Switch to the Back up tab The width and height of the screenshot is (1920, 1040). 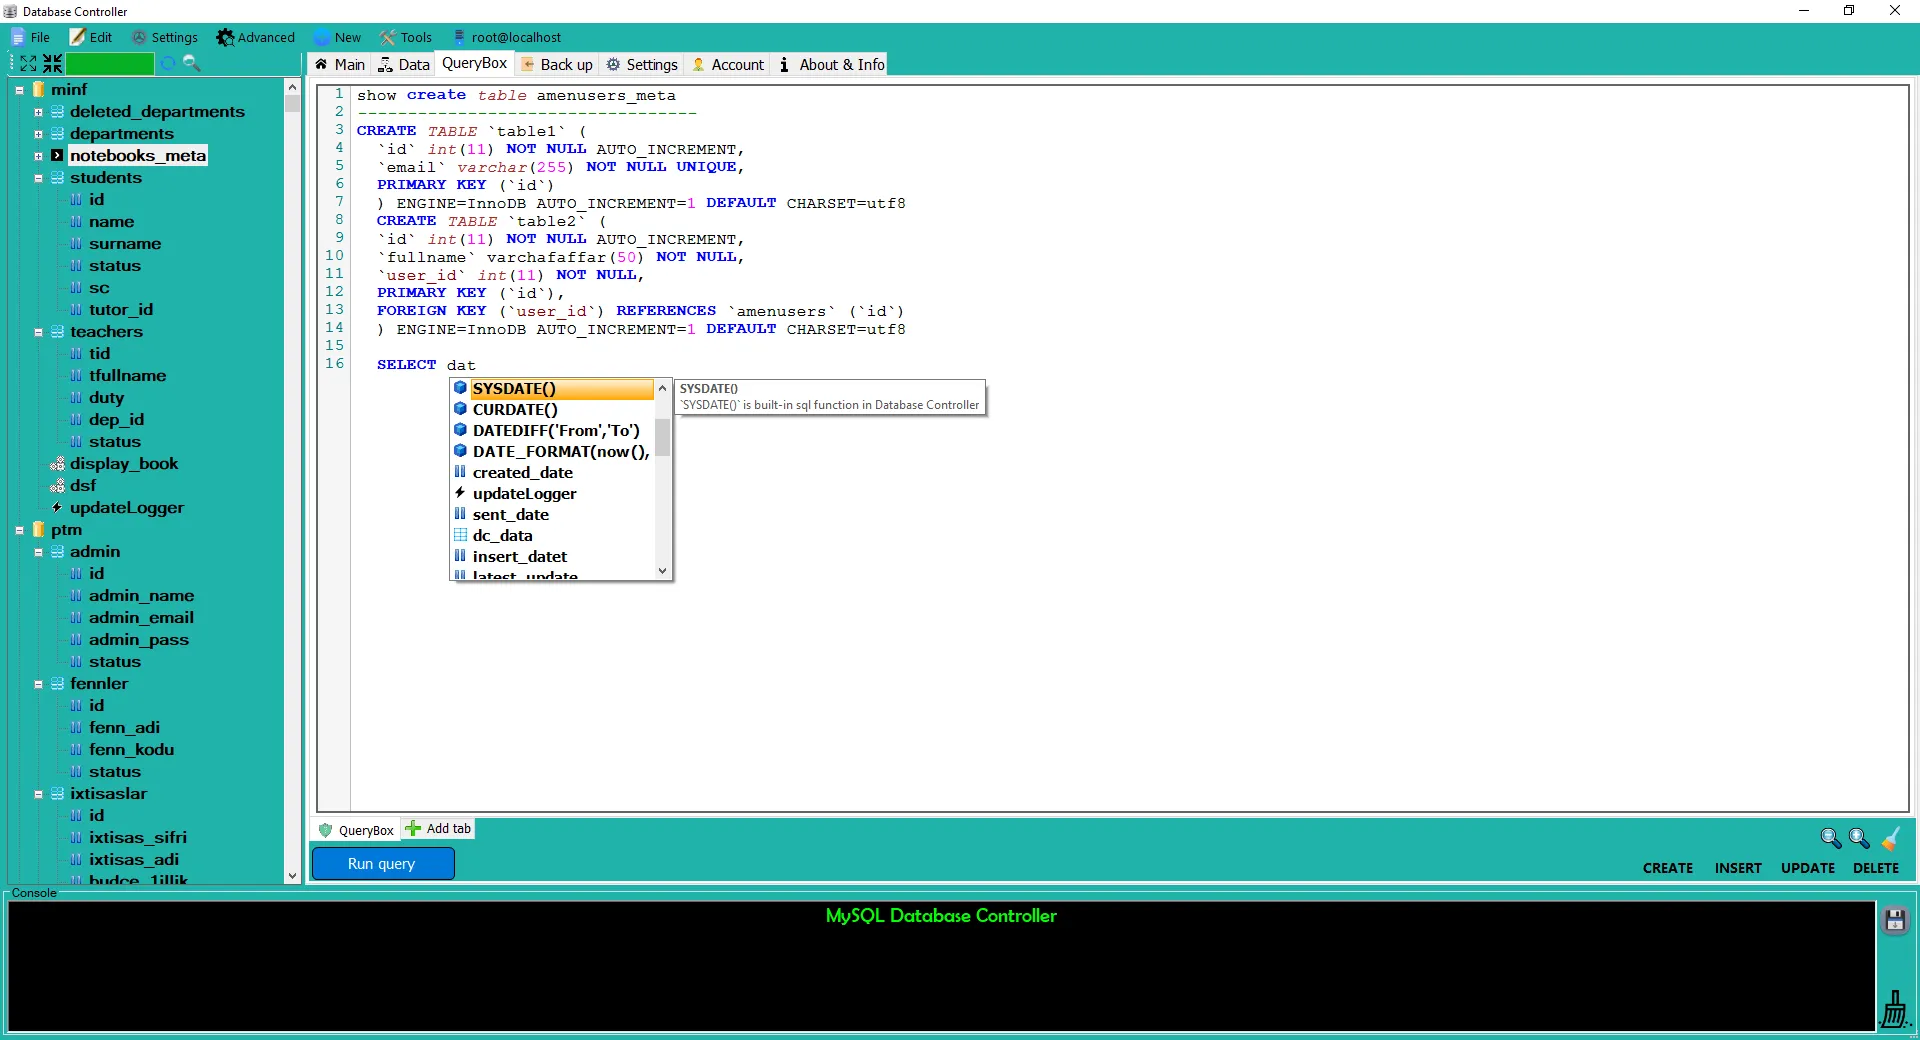(x=557, y=65)
